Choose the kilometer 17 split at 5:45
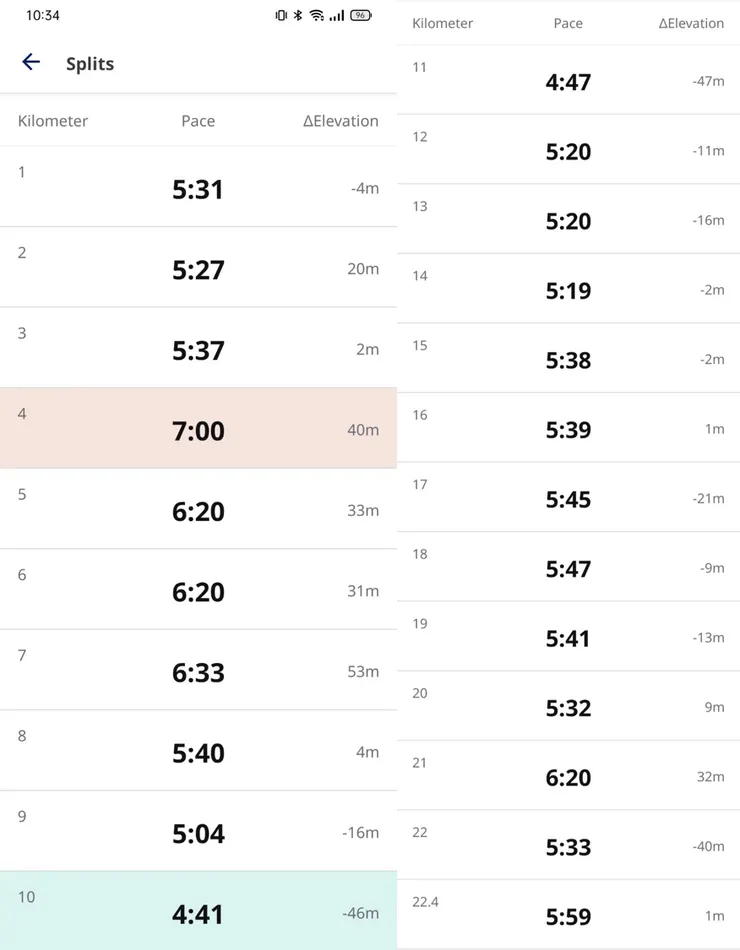The height and width of the screenshot is (950, 740). (x=568, y=497)
